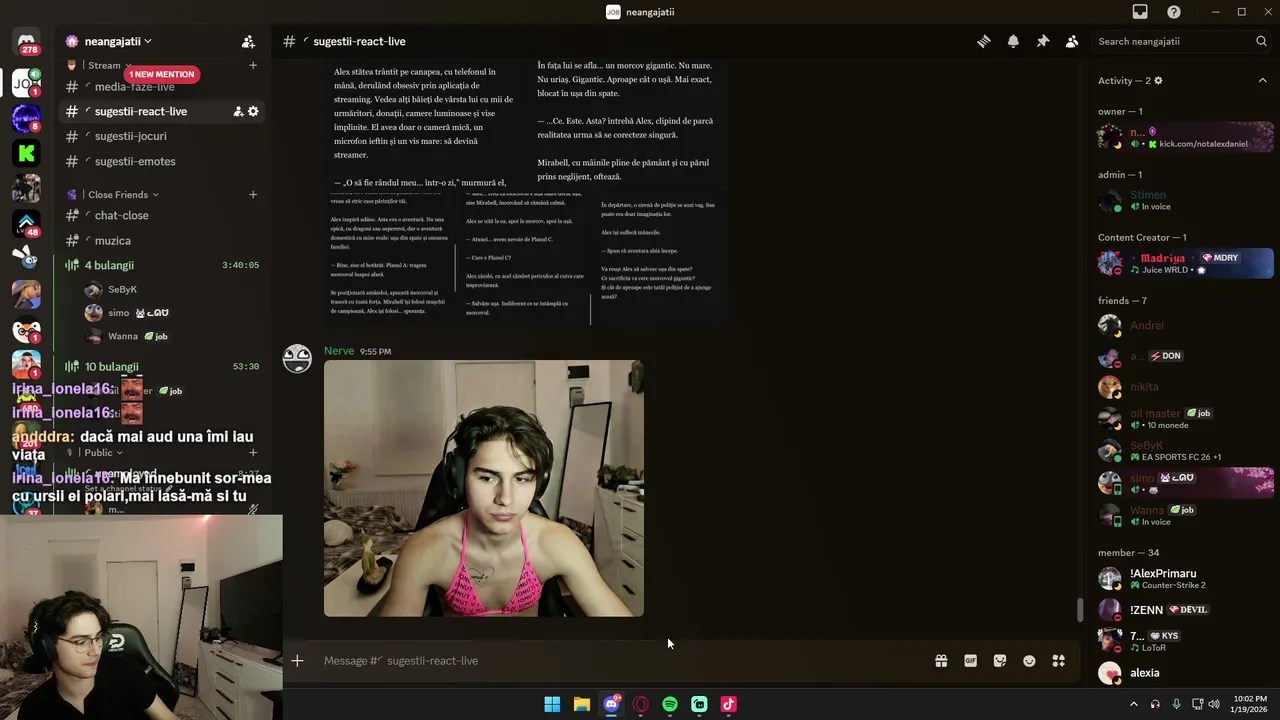Open the sticker picker

pos(1000,661)
